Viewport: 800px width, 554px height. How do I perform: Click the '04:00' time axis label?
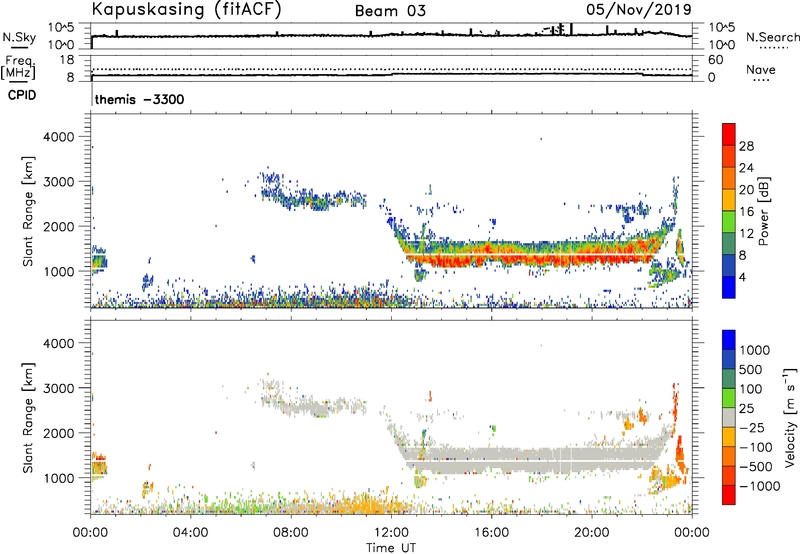(191, 533)
